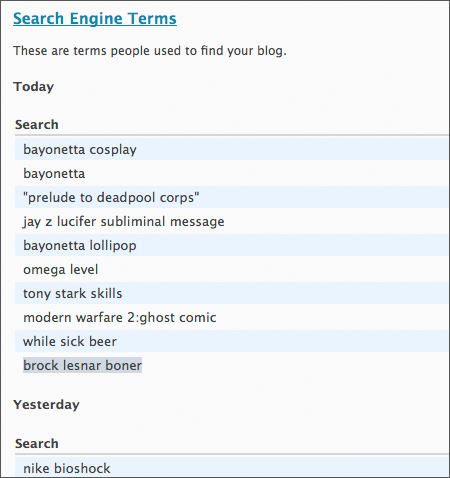Click the Today section heading
Image resolution: width=450 pixels, height=478 pixels.
click(33, 87)
